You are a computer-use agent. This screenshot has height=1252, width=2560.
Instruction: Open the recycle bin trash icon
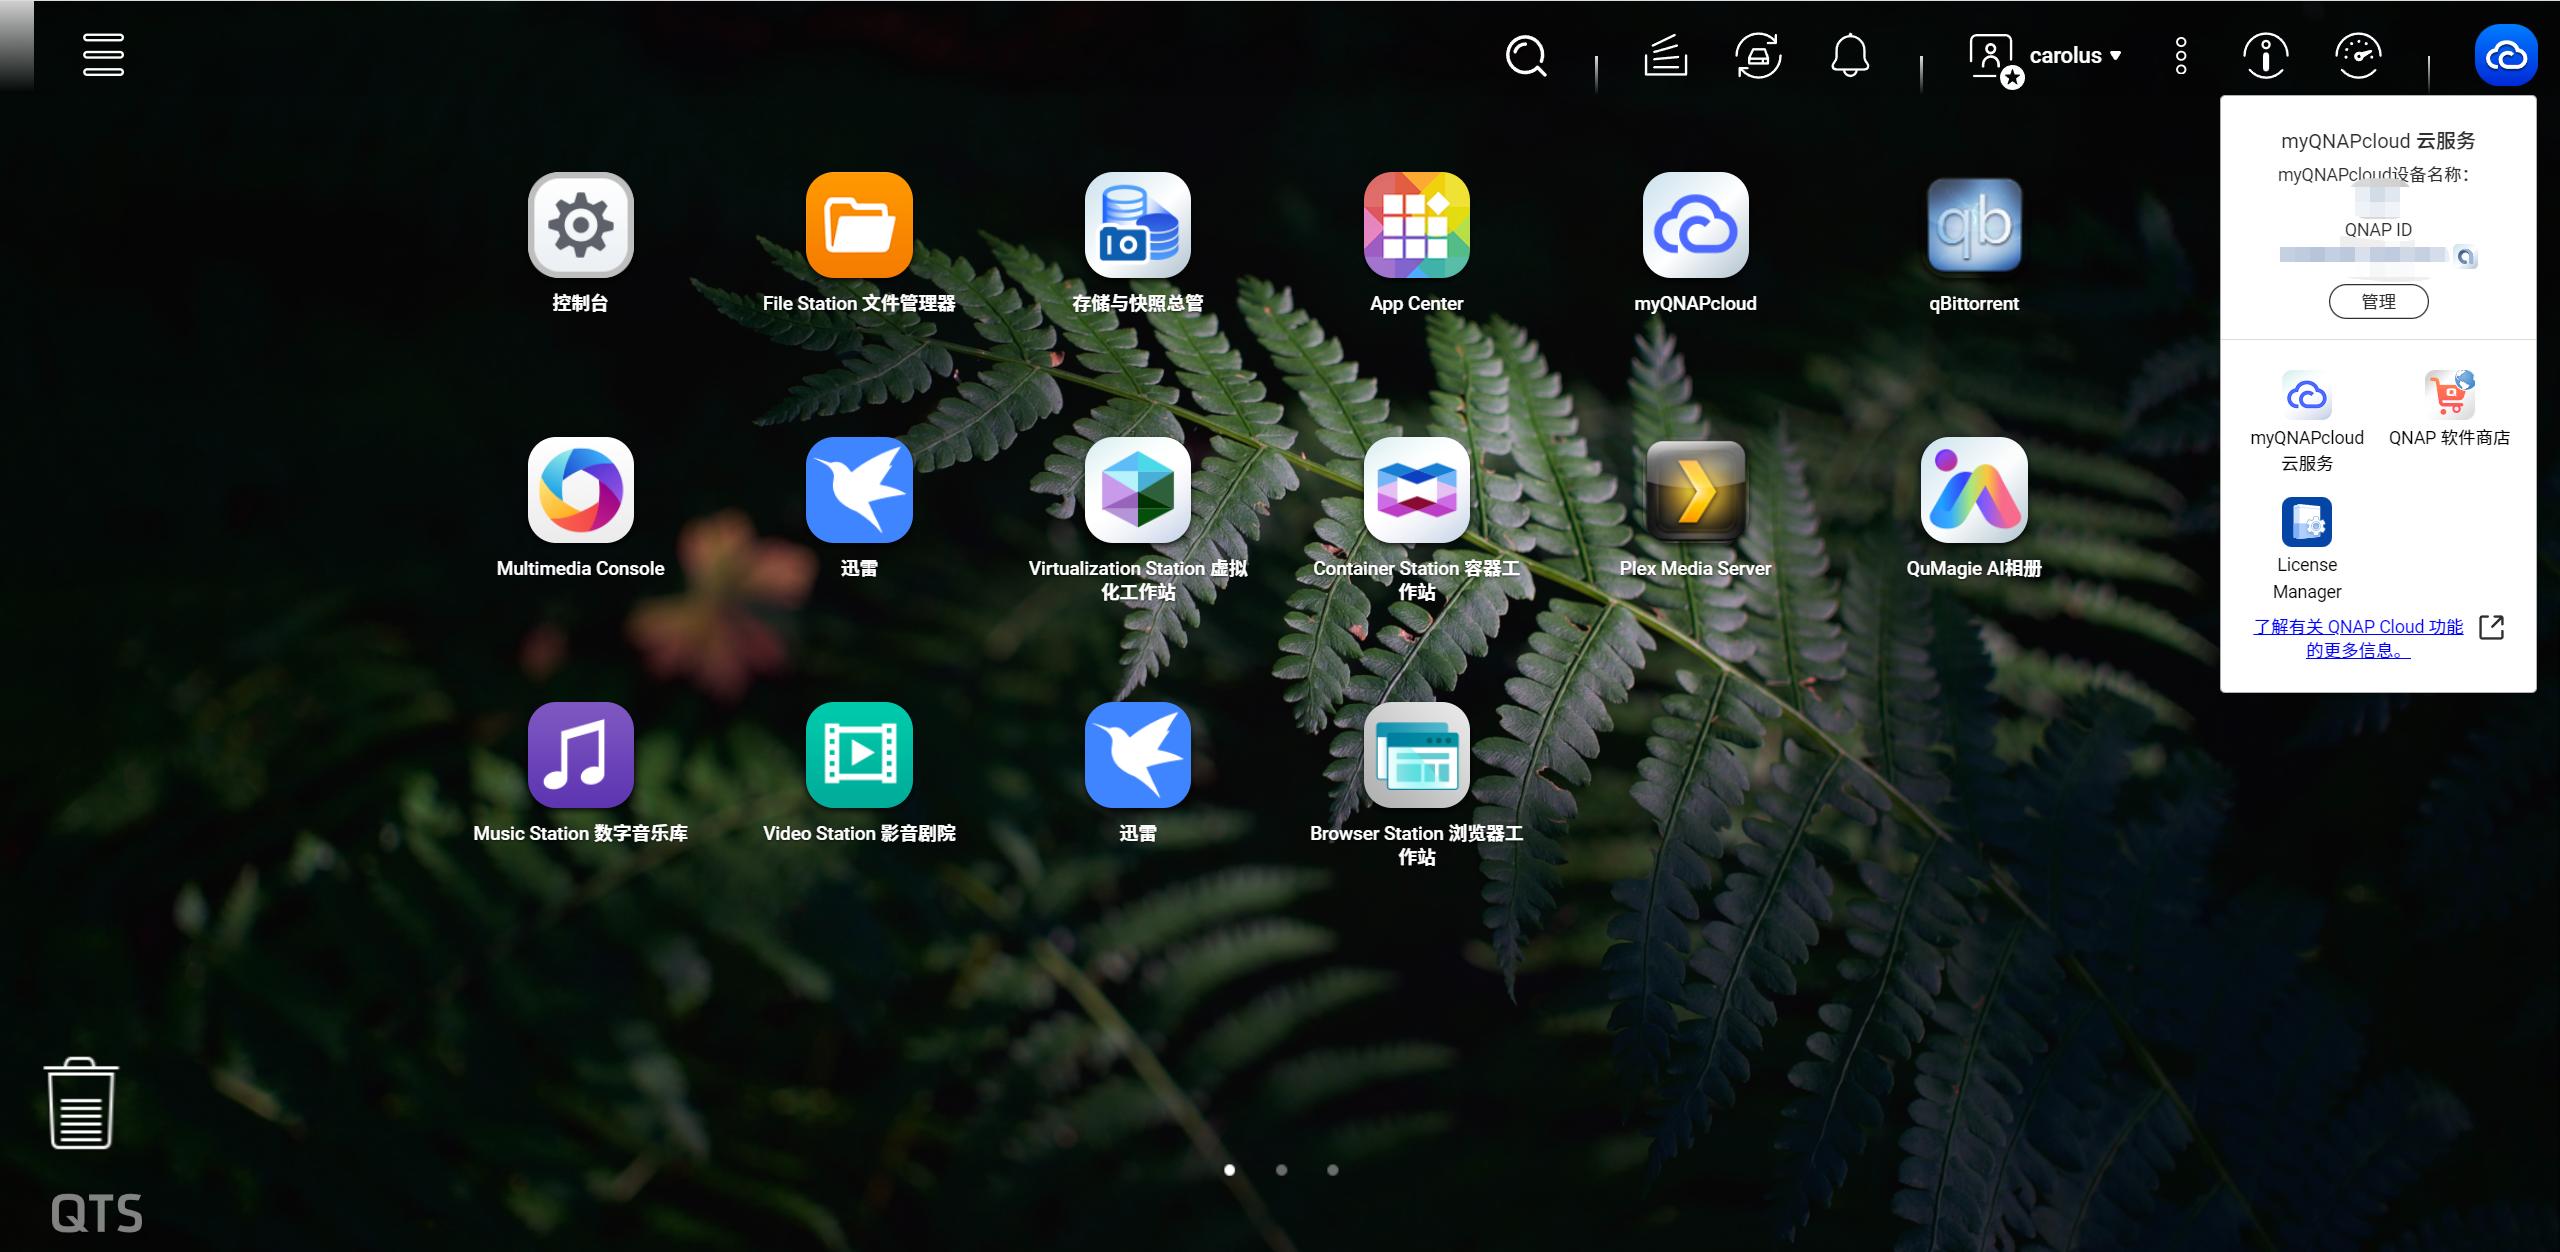(81, 1104)
